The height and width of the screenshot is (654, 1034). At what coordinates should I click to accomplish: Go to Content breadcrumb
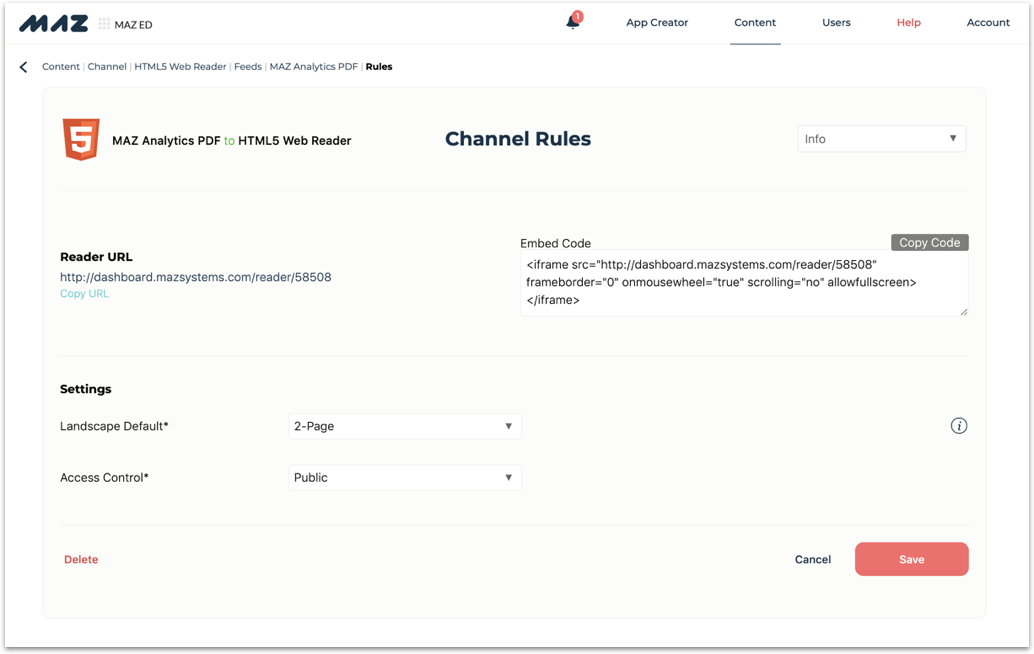pyautogui.click(x=61, y=67)
